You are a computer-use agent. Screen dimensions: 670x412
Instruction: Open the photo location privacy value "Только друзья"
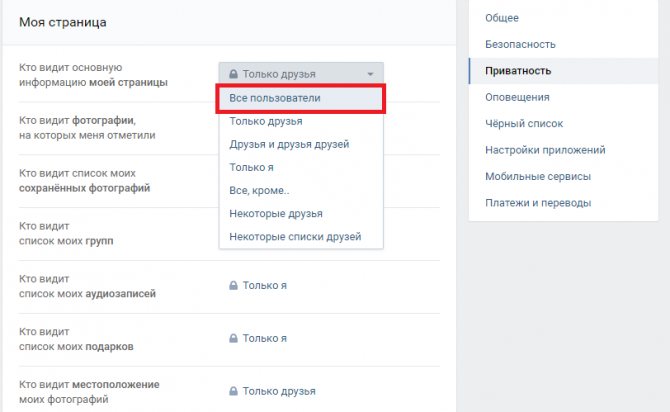tap(279, 391)
